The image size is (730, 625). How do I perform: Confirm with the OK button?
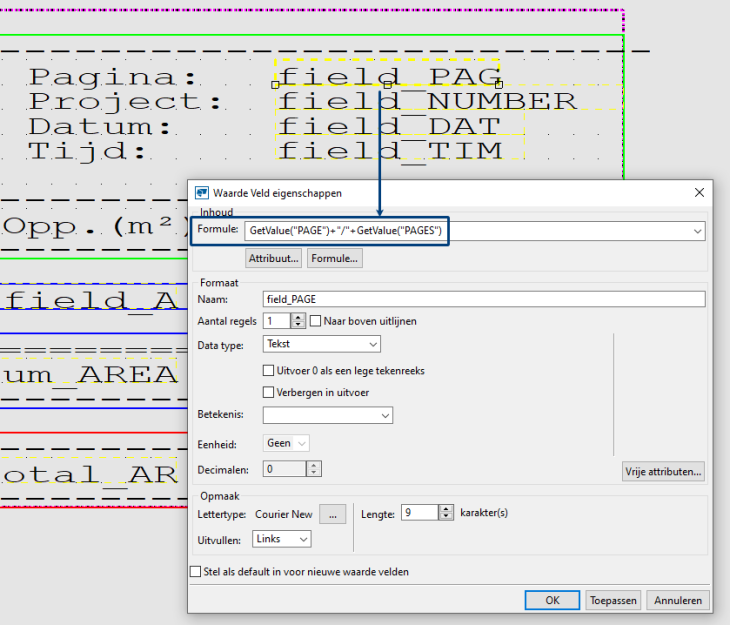(x=552, y=601)
